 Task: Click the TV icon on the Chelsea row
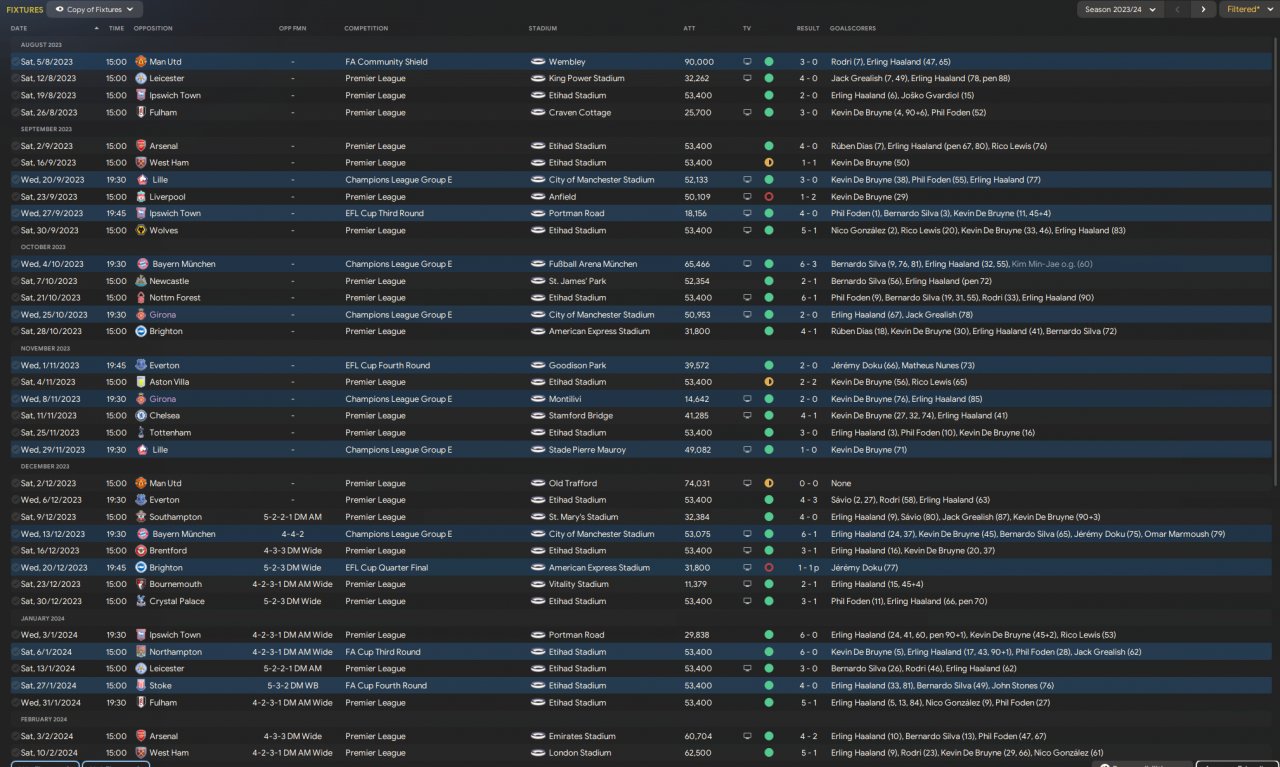[747, 416]
